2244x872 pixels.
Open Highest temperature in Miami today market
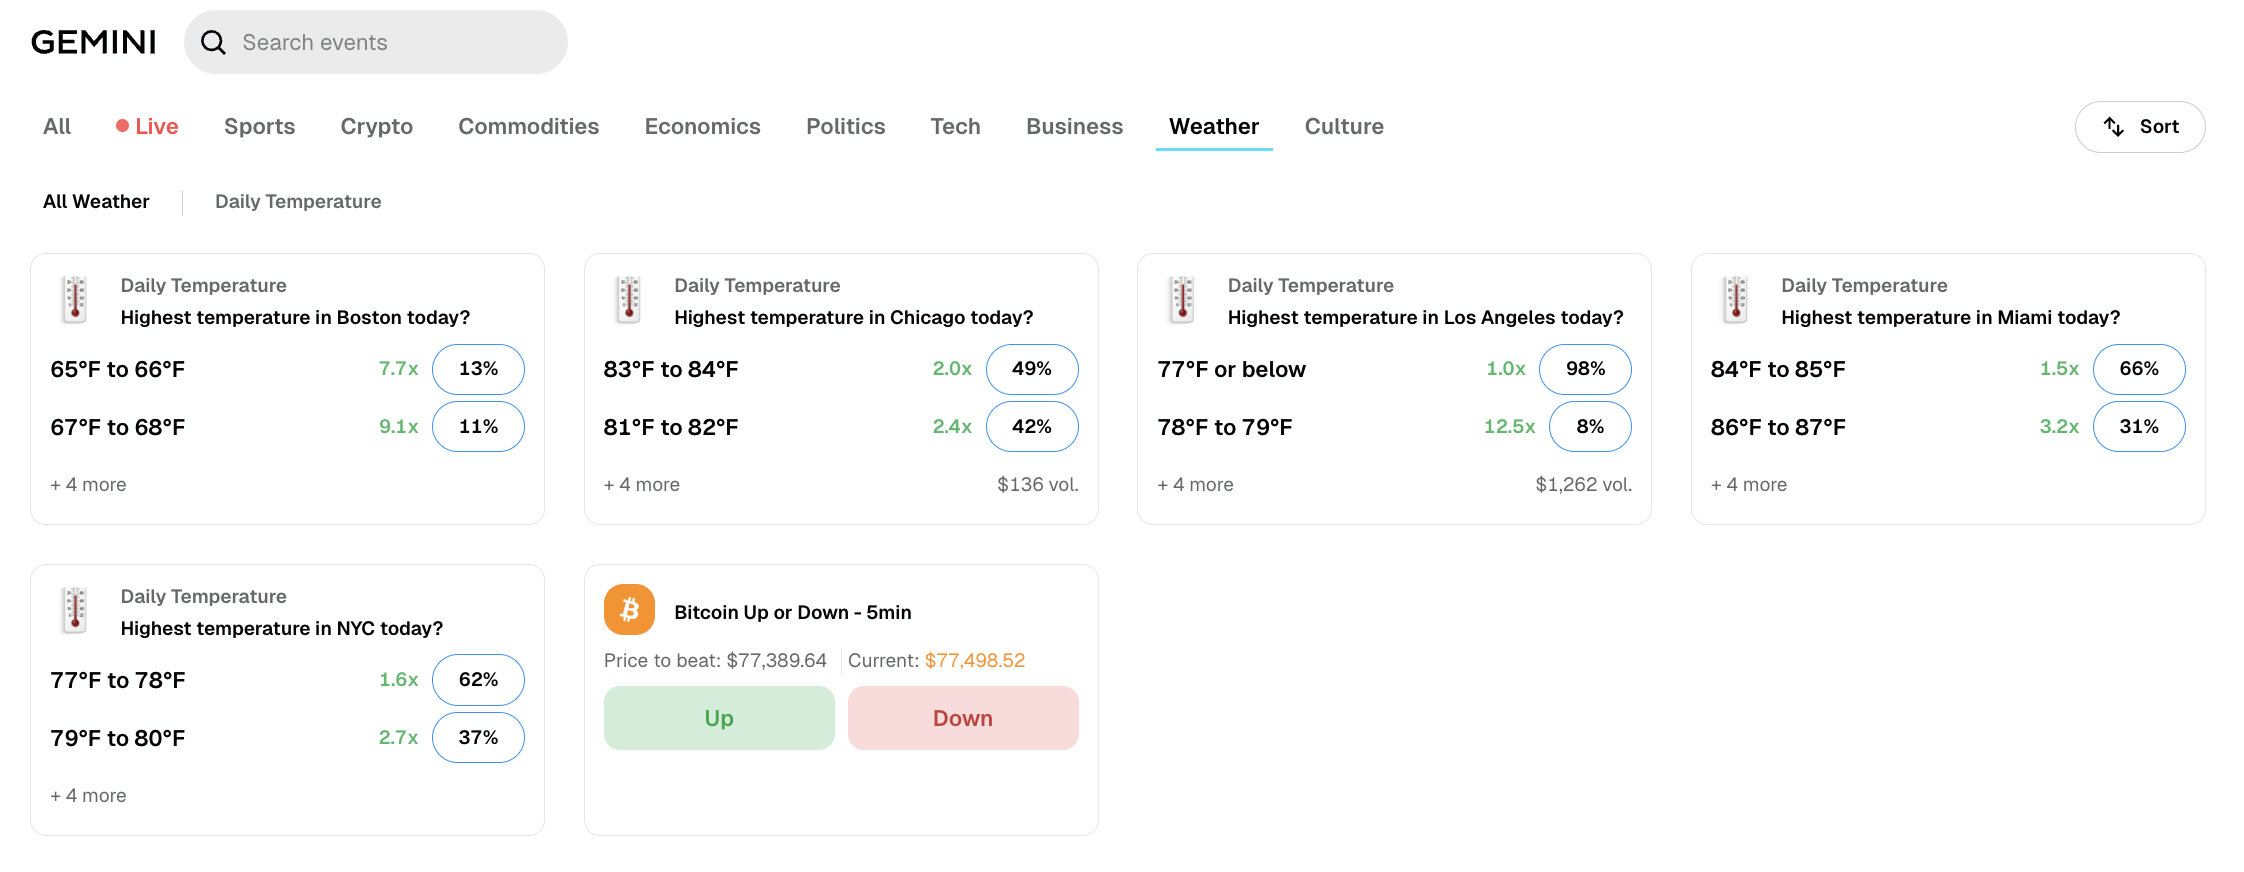[1951, 317]
